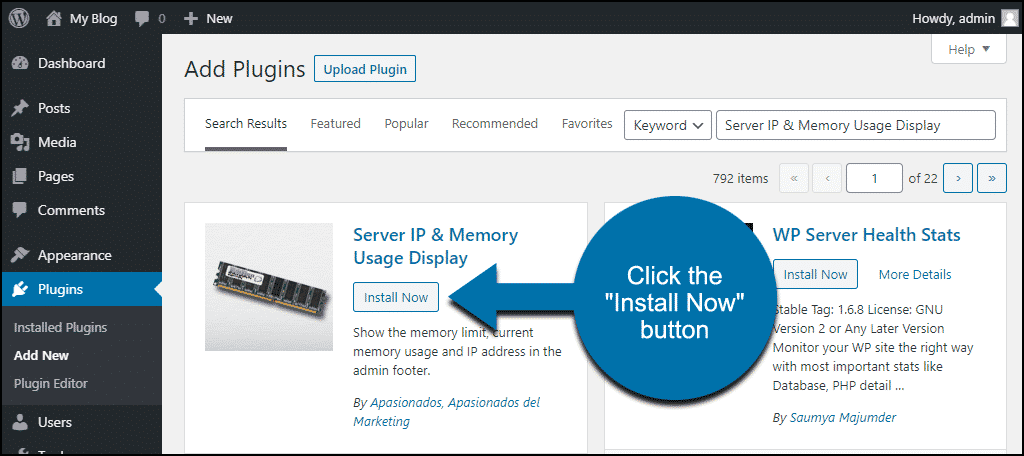
Task: Click the Dashboard gauge icon
Action: pyautogui.click(x=20, y=63)
